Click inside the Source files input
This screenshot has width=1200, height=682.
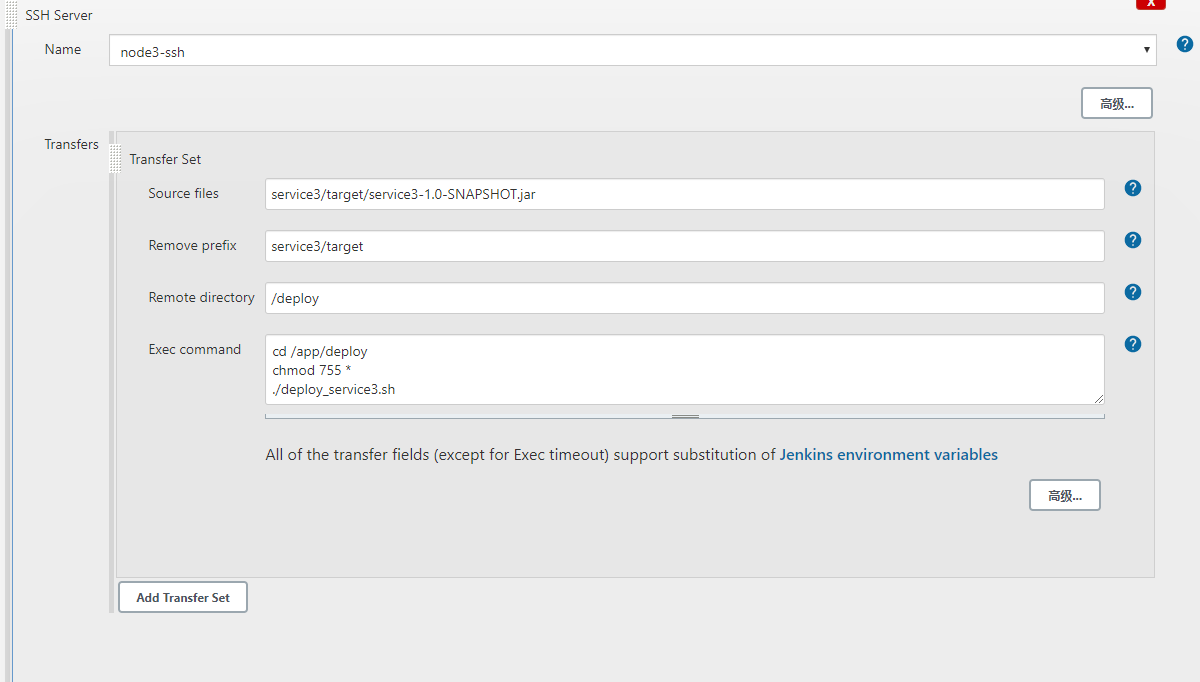pyautogui.click(x=685, y=193)
